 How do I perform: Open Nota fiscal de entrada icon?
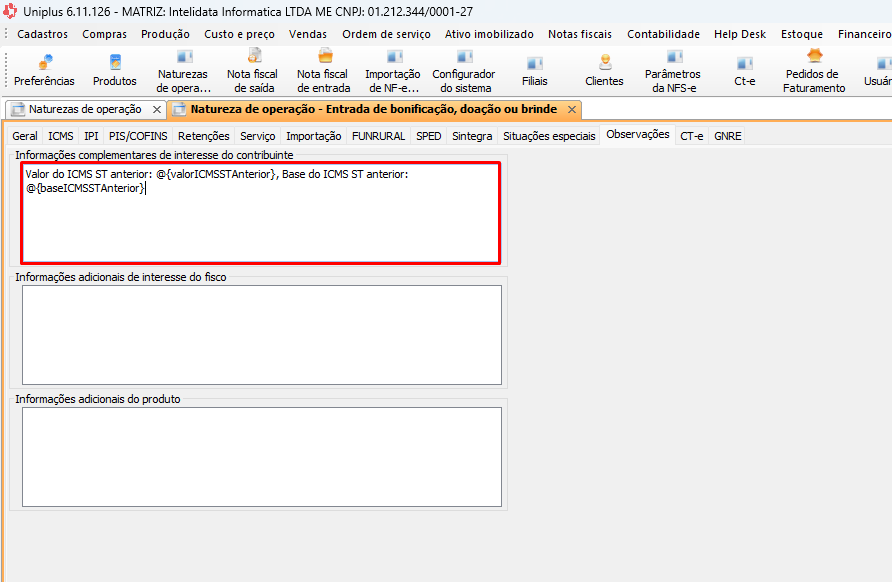(x=324, y=72)
